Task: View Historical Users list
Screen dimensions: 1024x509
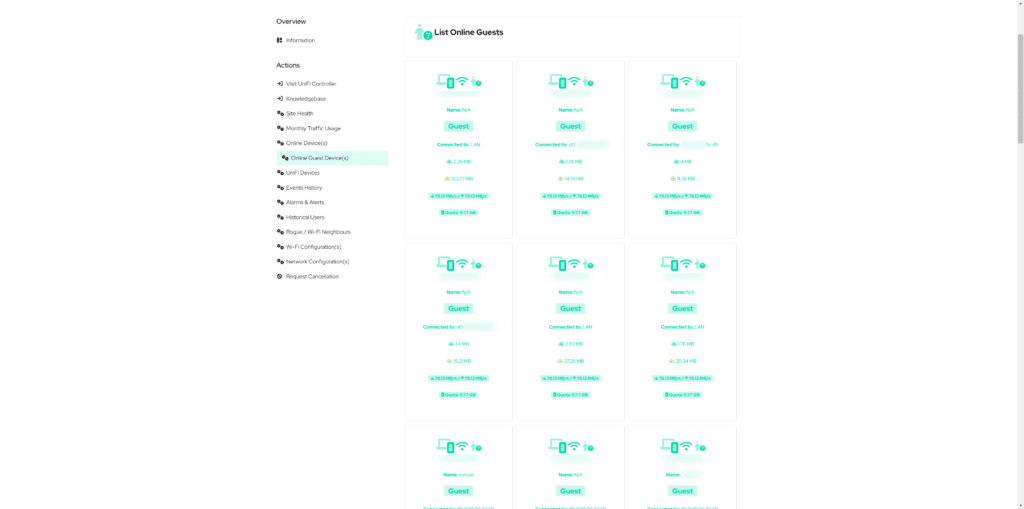Action: click(x=305, y=217)
